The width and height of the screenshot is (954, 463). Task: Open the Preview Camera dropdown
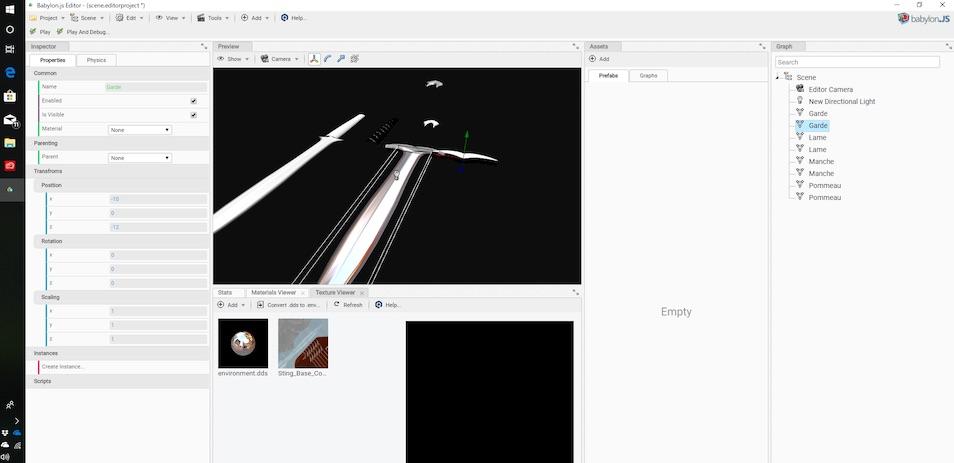click(279, 59)
